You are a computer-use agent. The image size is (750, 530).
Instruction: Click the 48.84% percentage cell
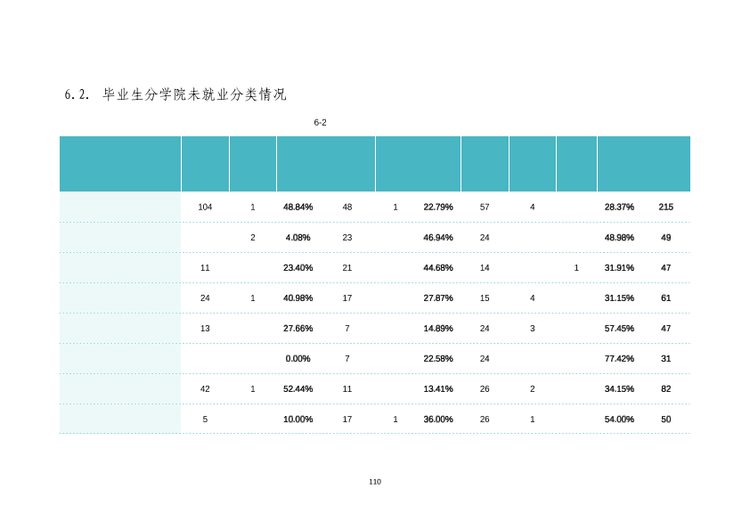[x=298, y=207]
